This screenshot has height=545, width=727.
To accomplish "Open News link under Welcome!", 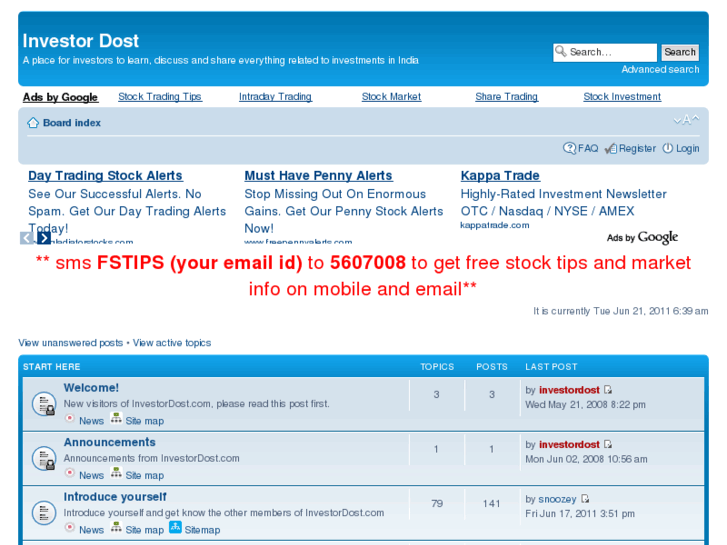I will click(x=91, y=421).
